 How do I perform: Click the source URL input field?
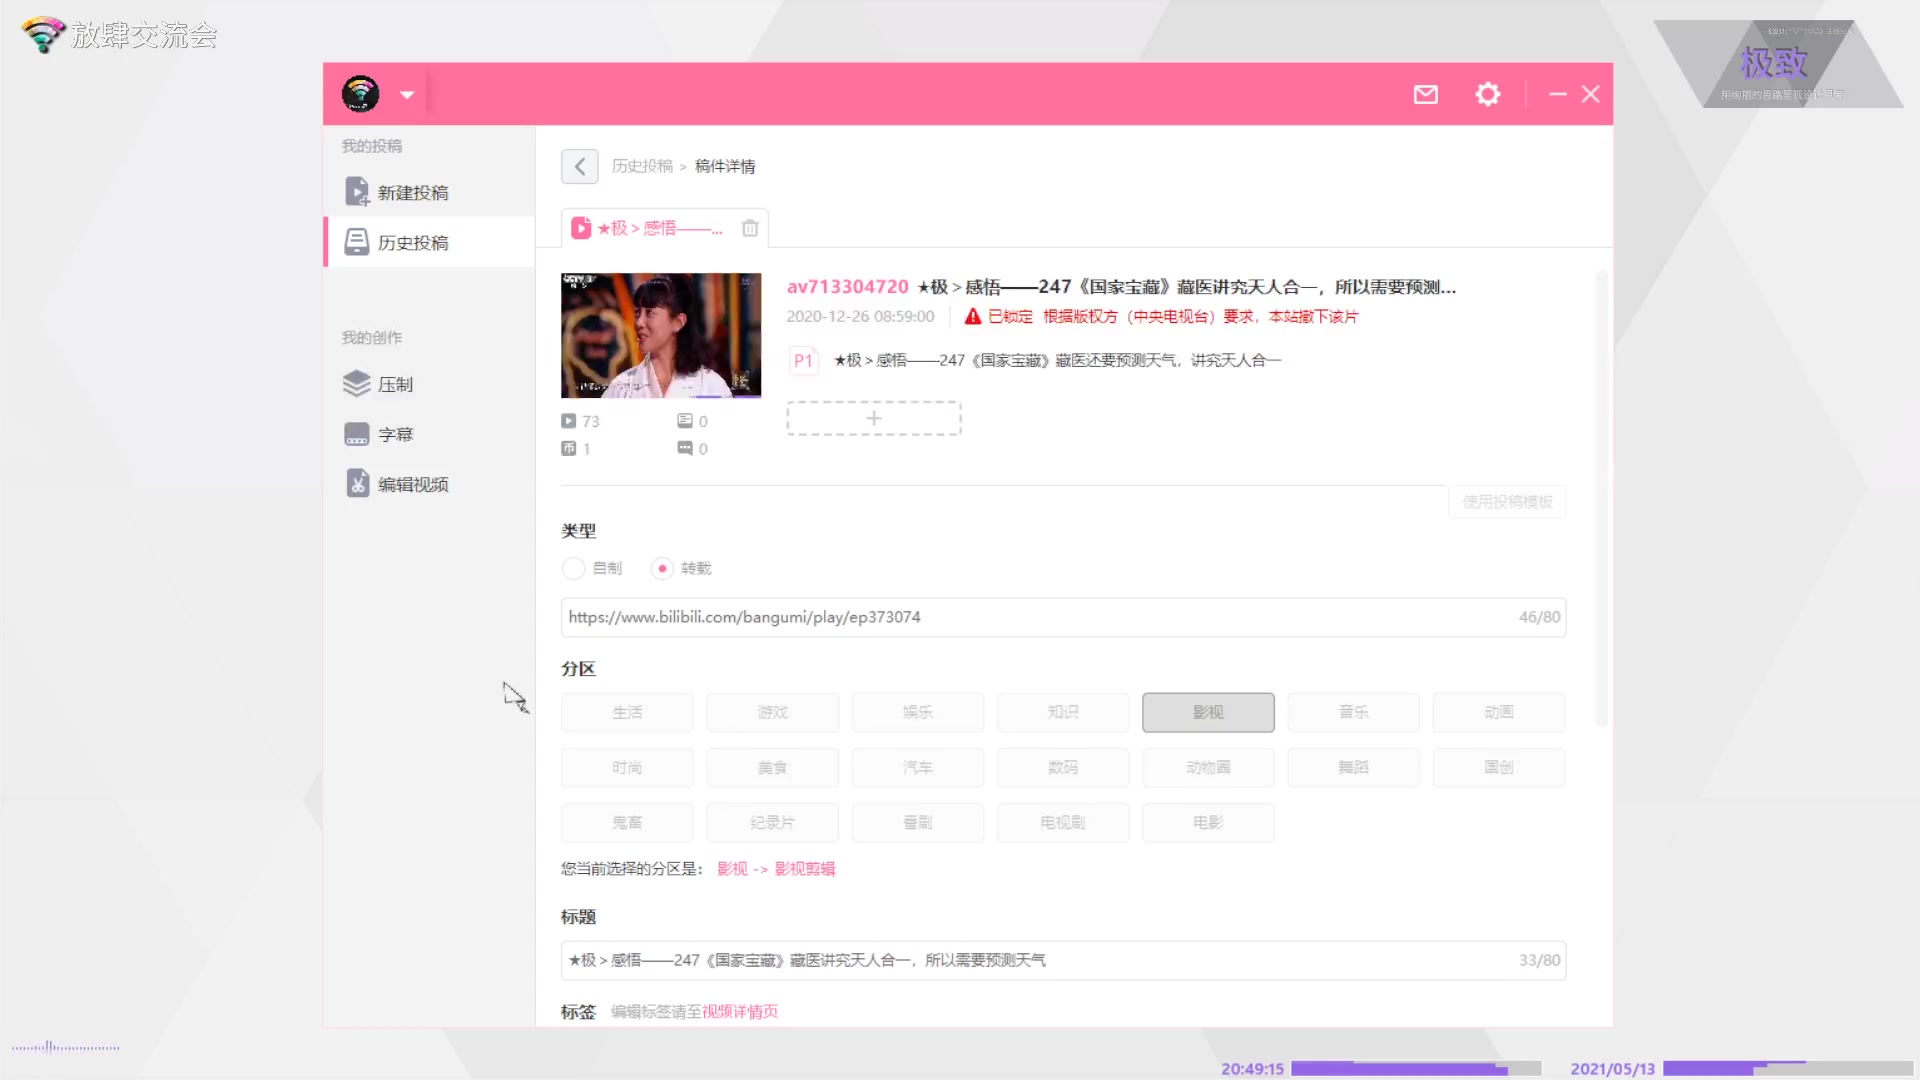coord(1063,617)
